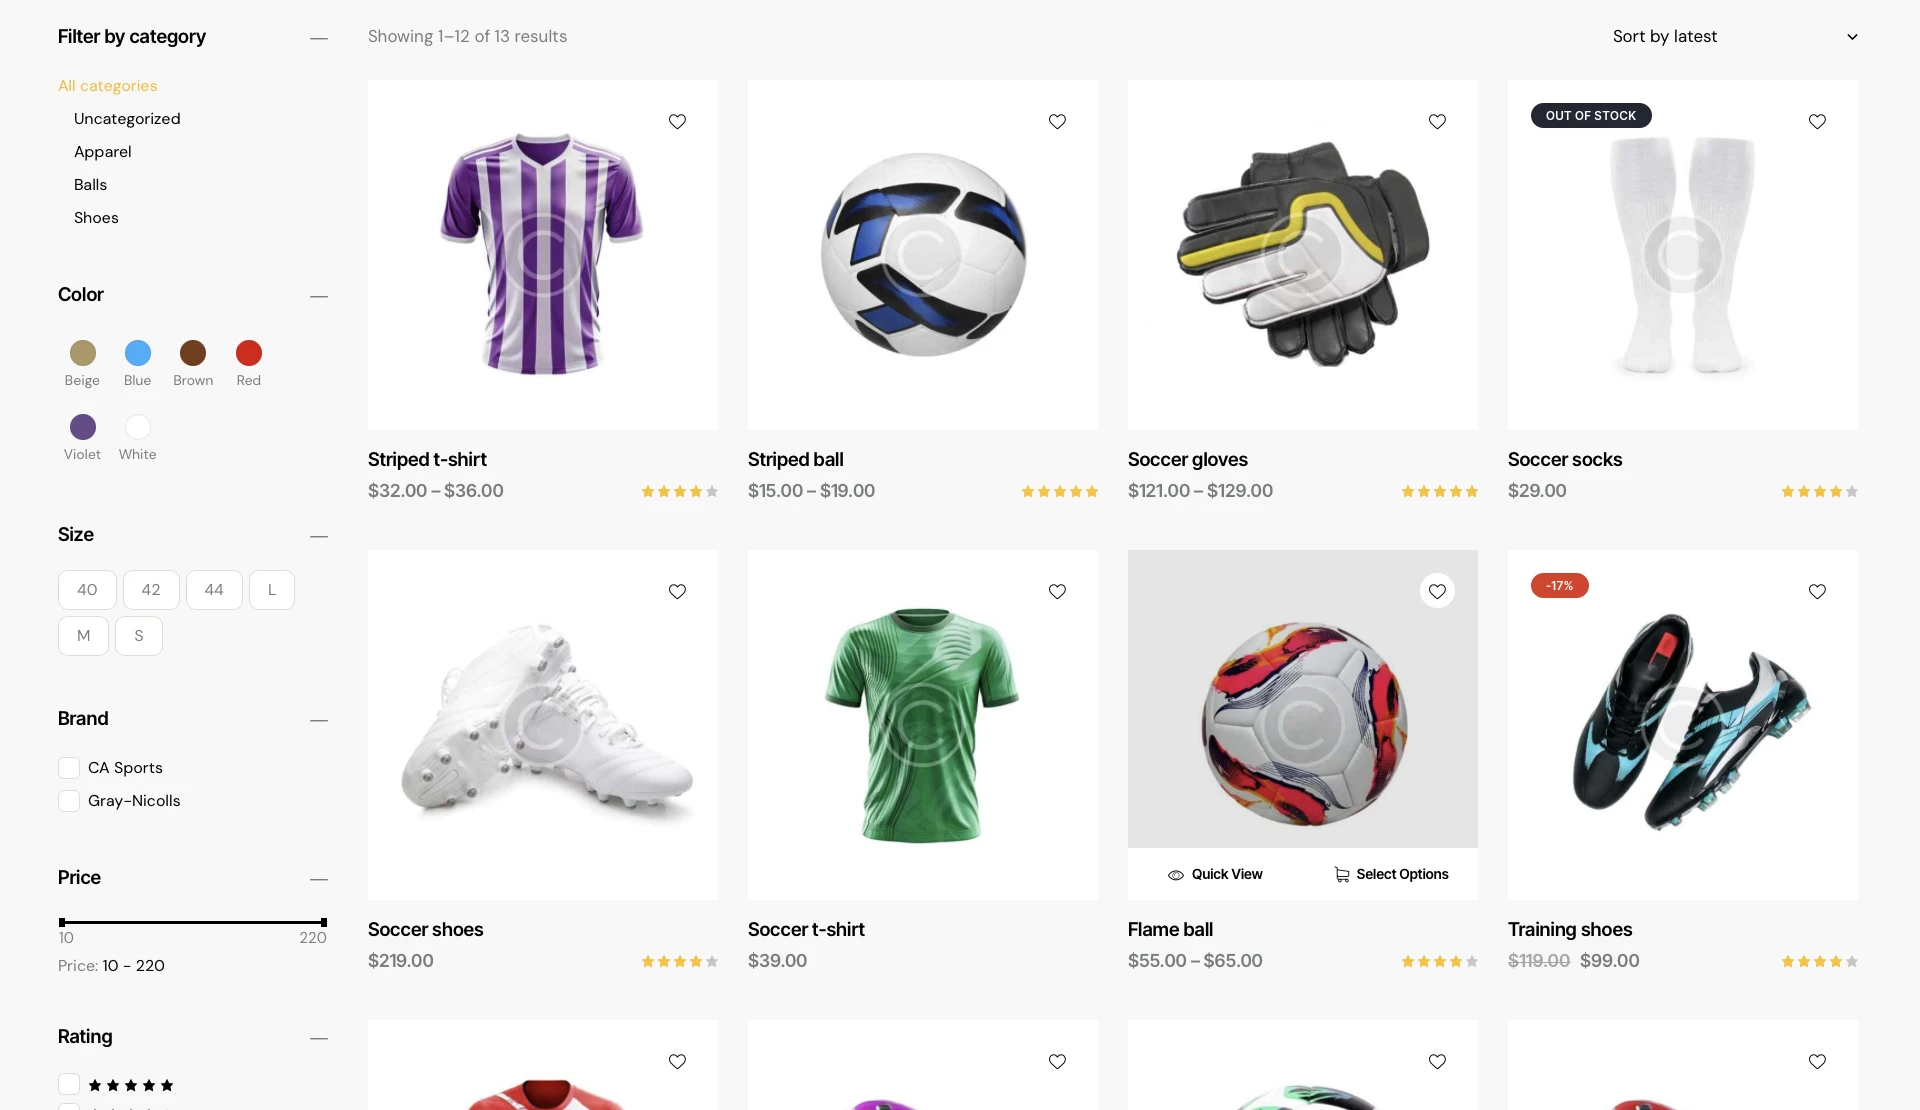Pick the Violet color swatch

click(x=83, y=428)
